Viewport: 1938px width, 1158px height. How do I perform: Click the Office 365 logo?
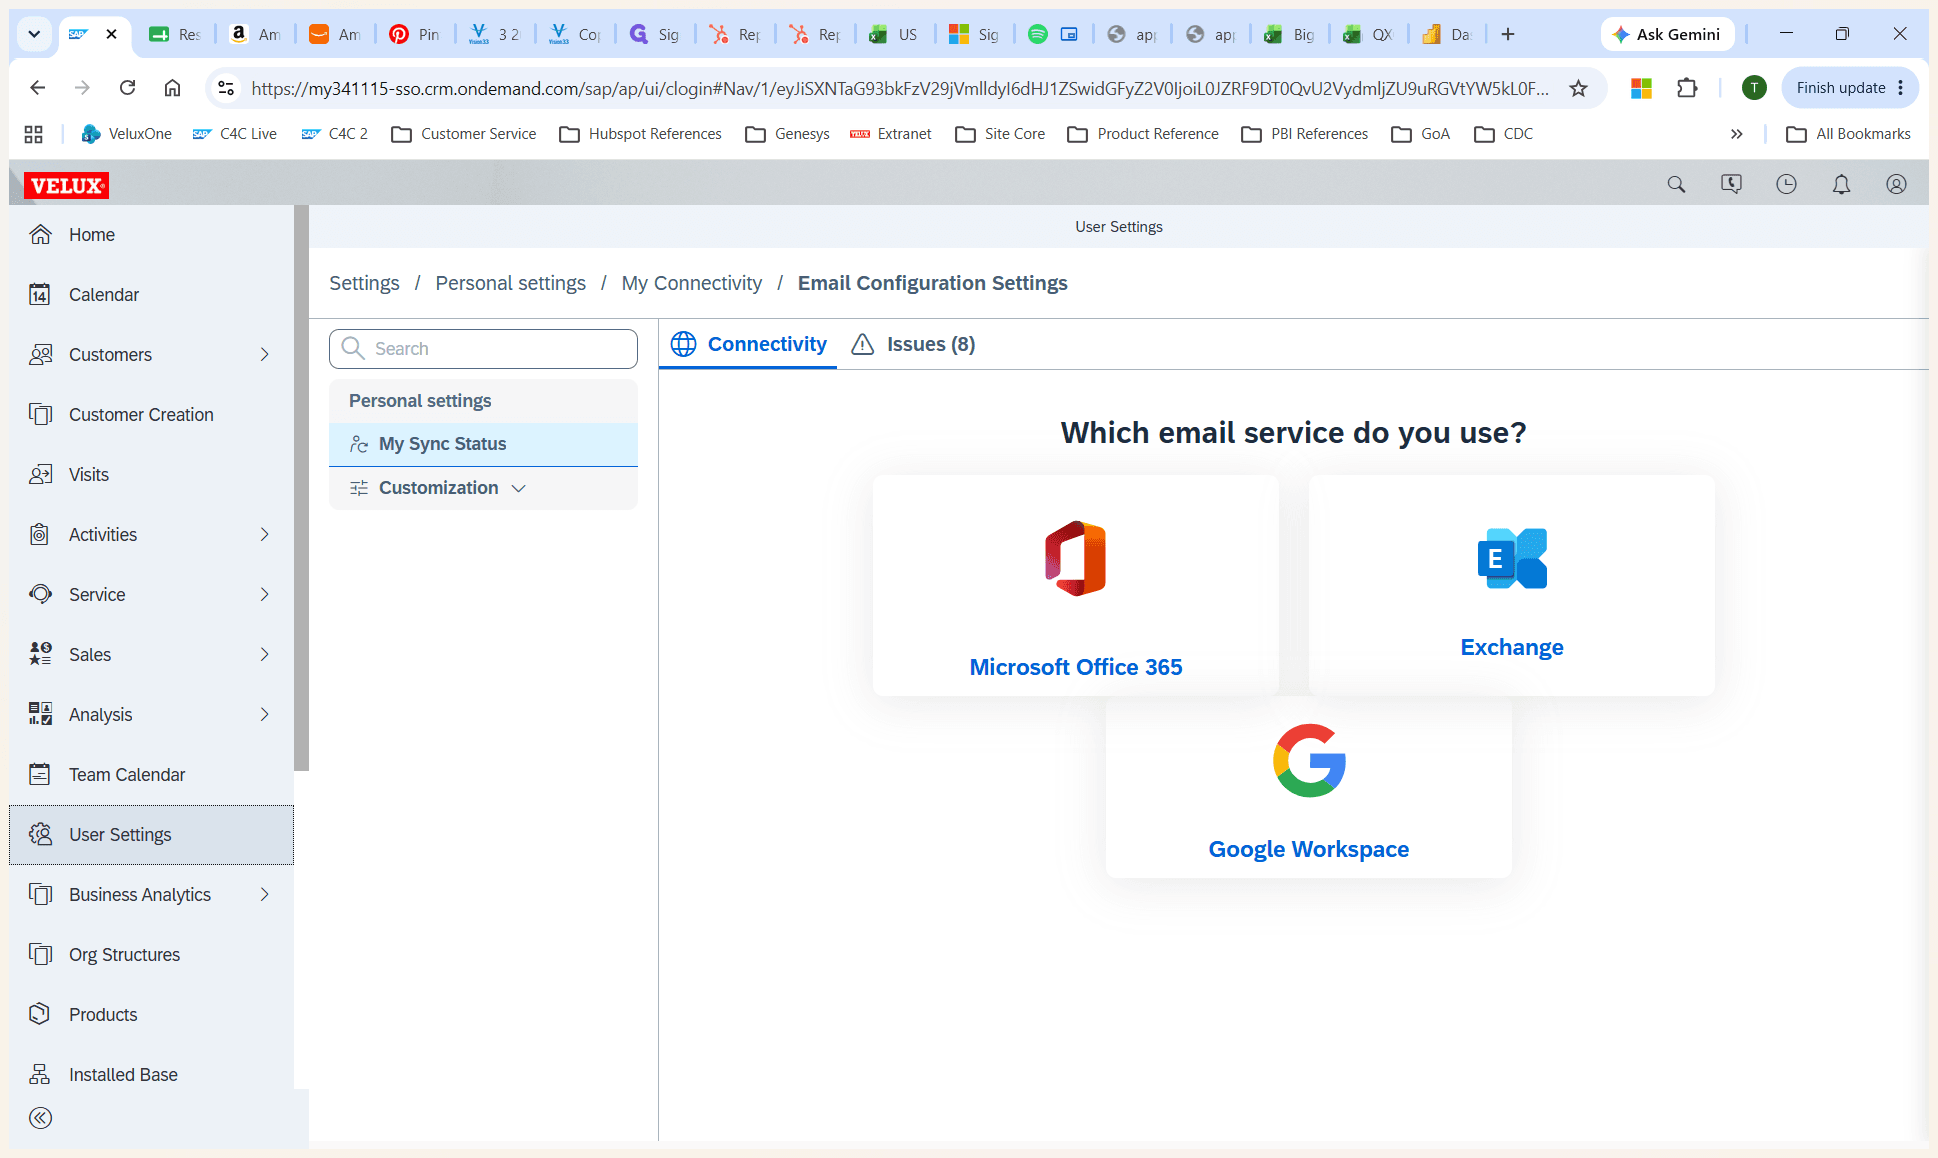tap(1076, 558)
